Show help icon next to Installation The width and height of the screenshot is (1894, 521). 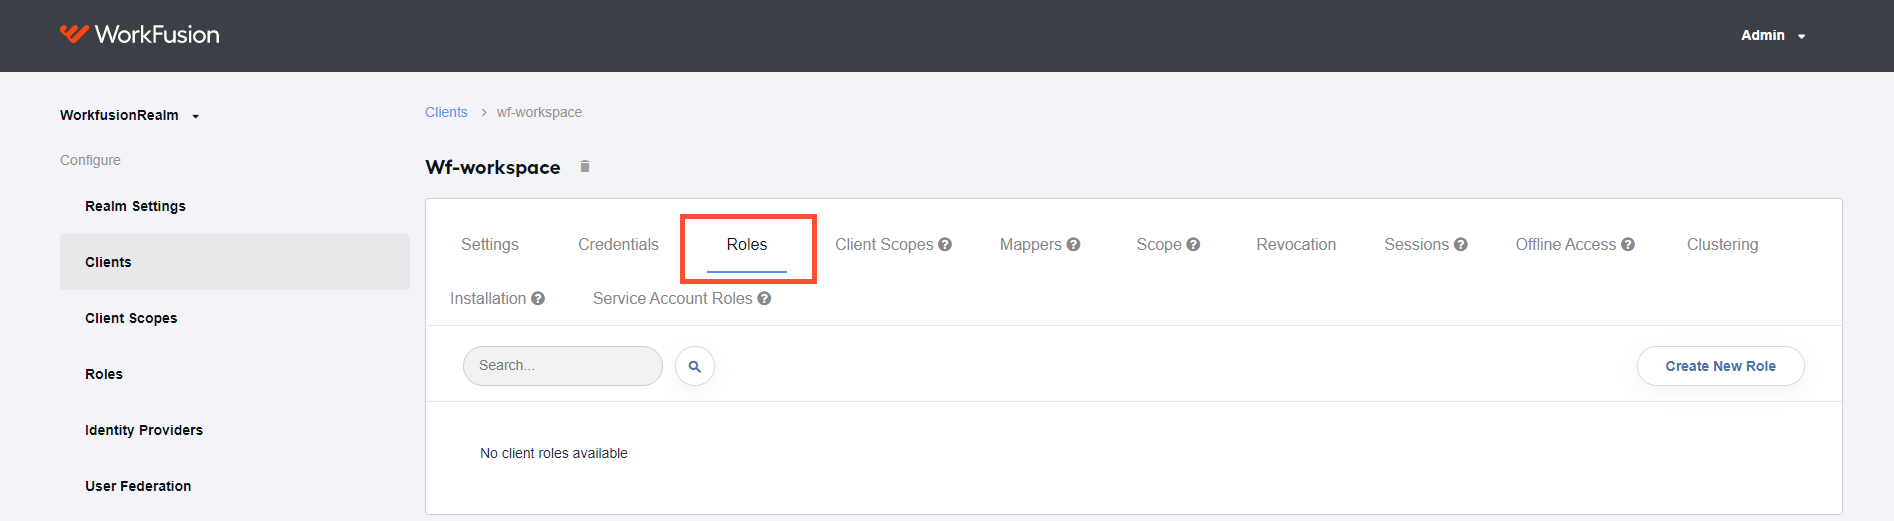point(538,299)
